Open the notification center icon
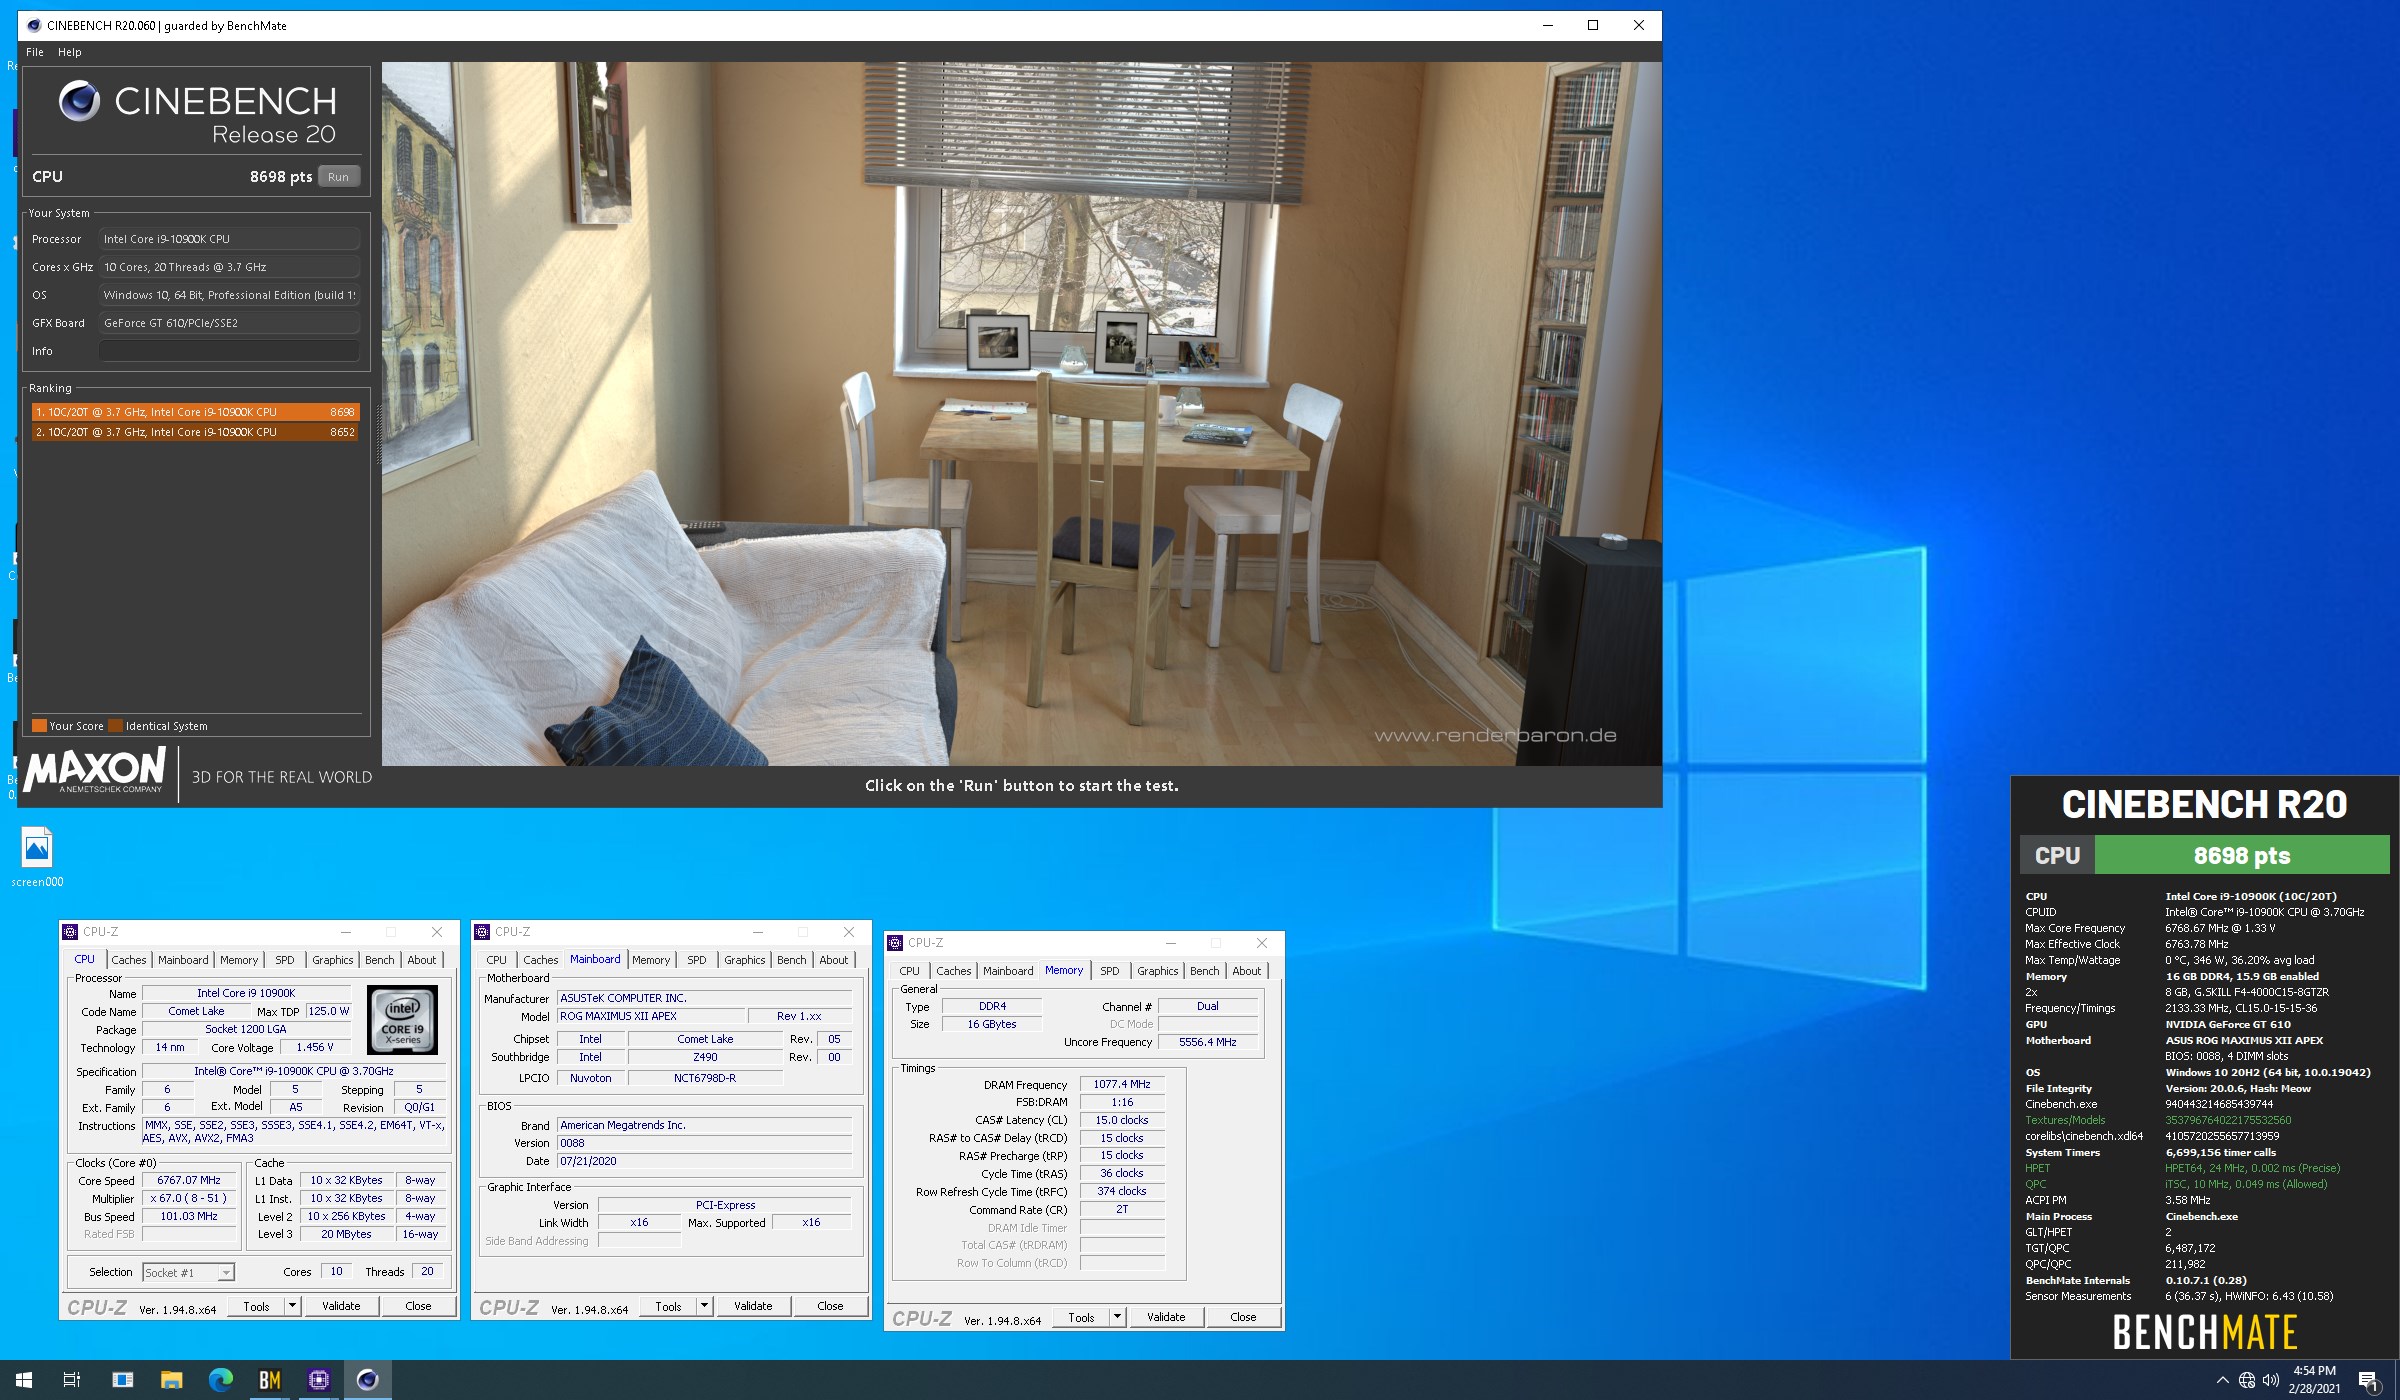Image resolution: width=2400 pixels, height=1400 pixels. 2368,1381
